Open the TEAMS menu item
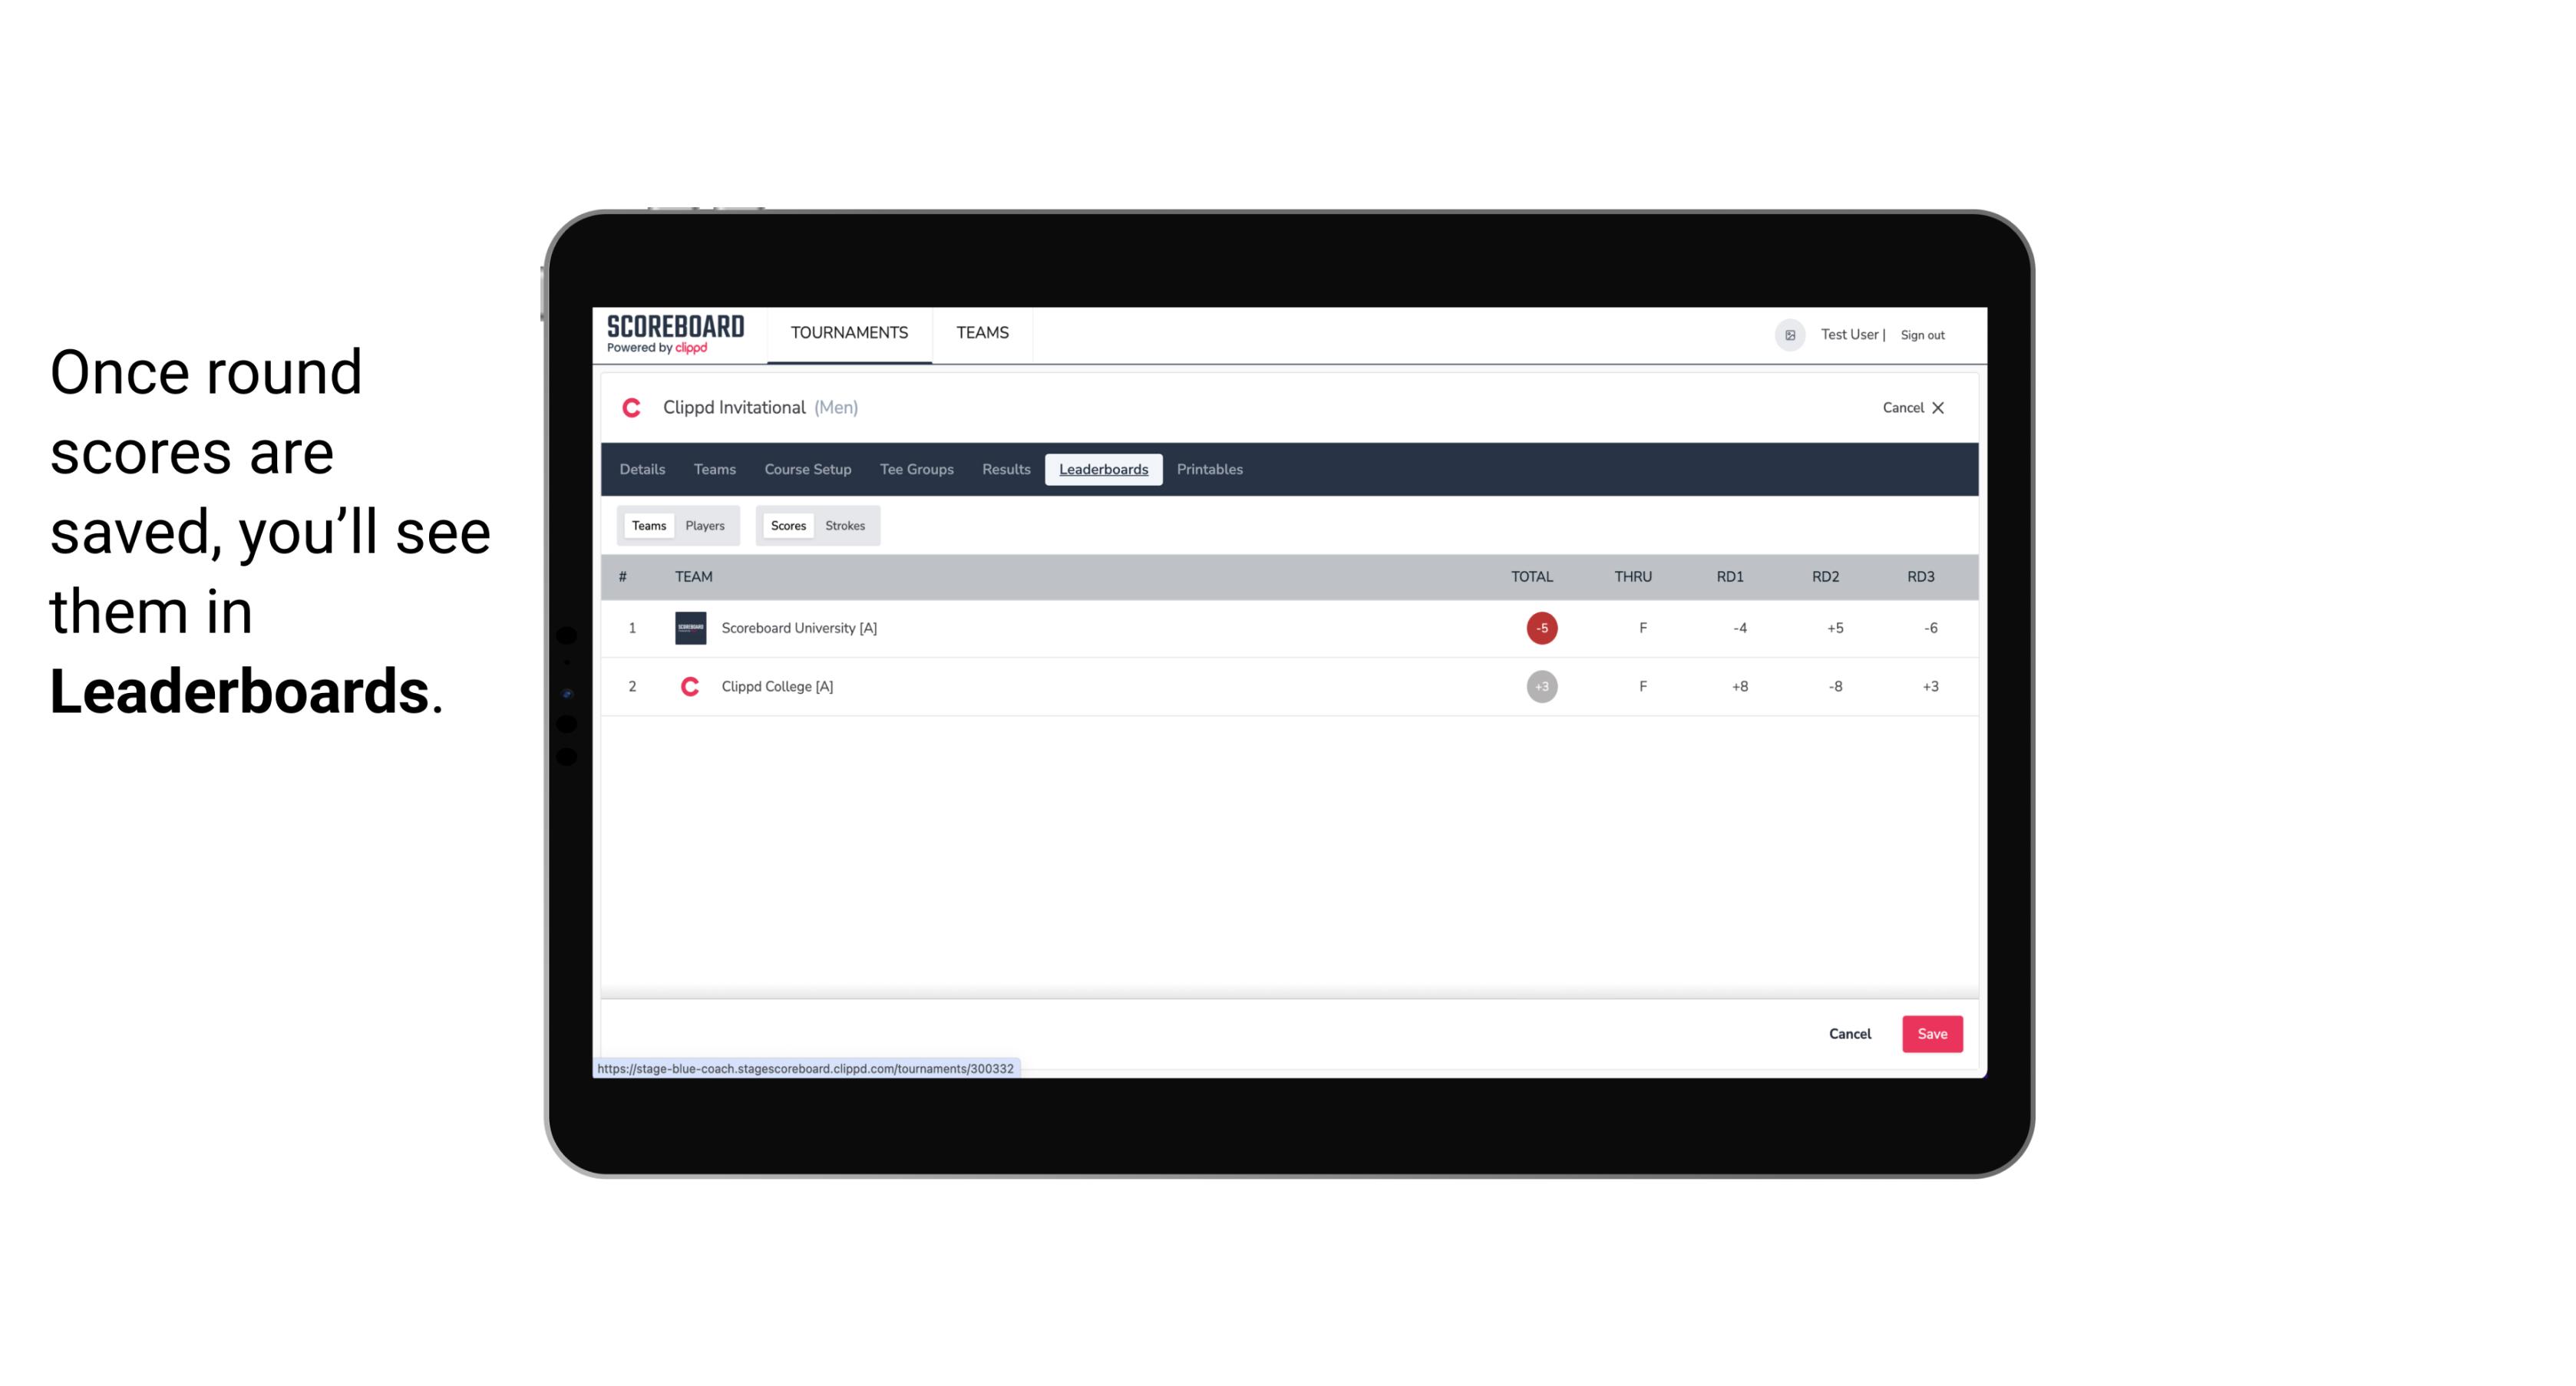 [982, 333]
